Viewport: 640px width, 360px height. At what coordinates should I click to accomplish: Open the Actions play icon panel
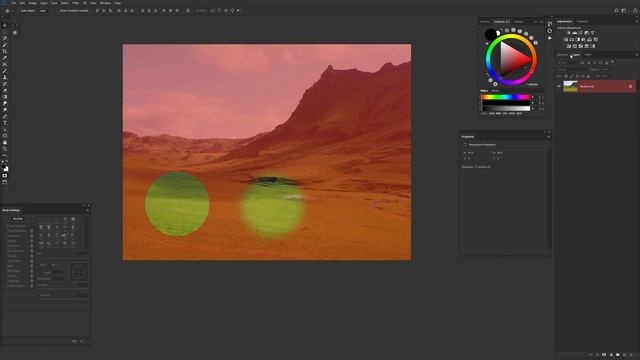pyautogui.click(x=550, y=38)
